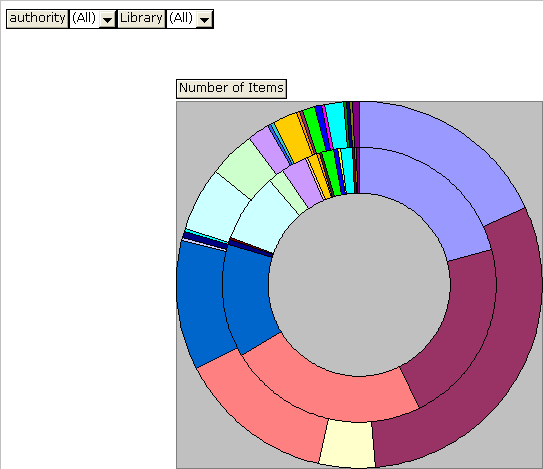Open the Library filter dropdown arrow
This screenshot has height=469, width=543.
pyautogui.click(x=204, y=19)
